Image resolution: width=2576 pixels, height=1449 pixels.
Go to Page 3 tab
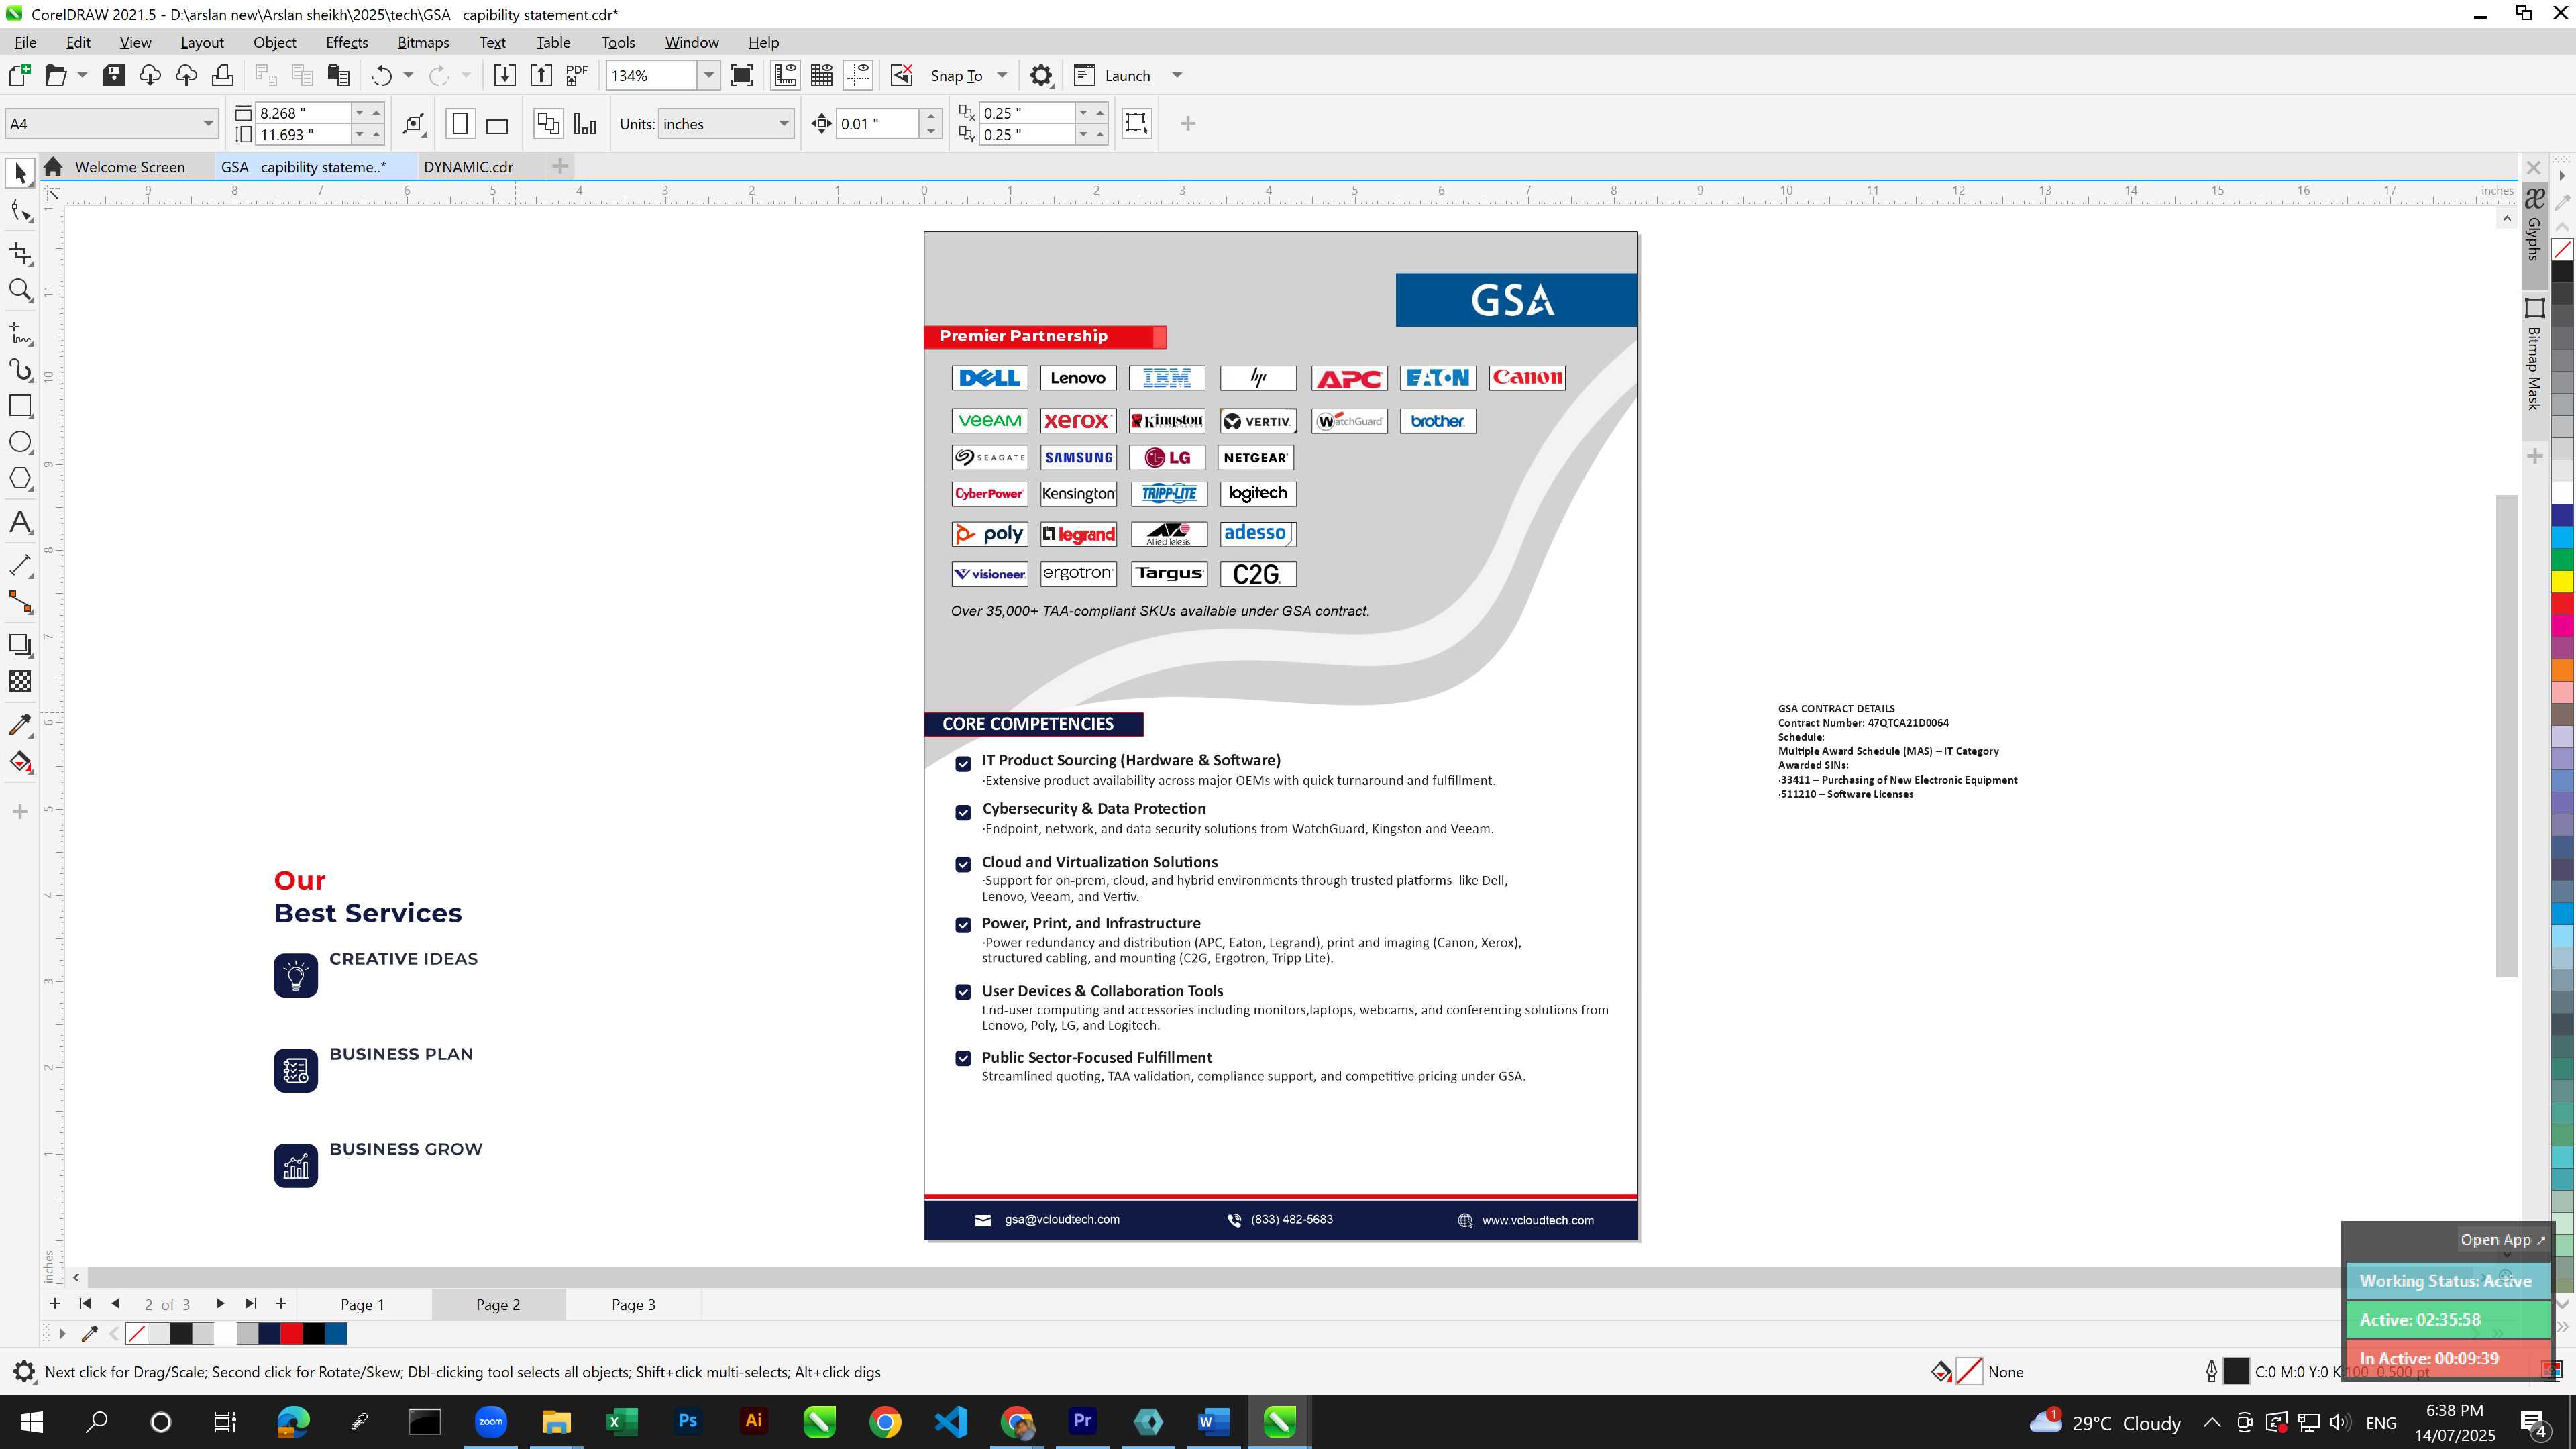(x=633, y=1304)
